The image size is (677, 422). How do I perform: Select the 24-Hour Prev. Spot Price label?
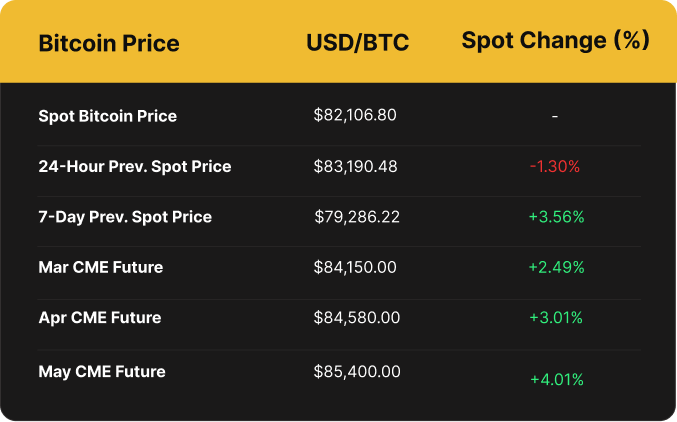(x=135, y=166)
